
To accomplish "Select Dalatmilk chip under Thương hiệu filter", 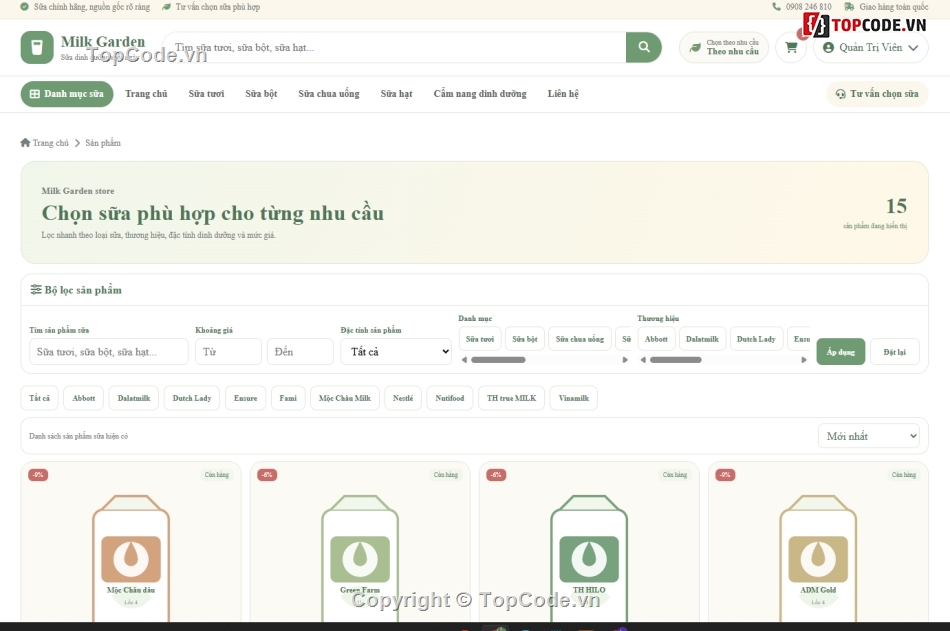I will (702, 339).
